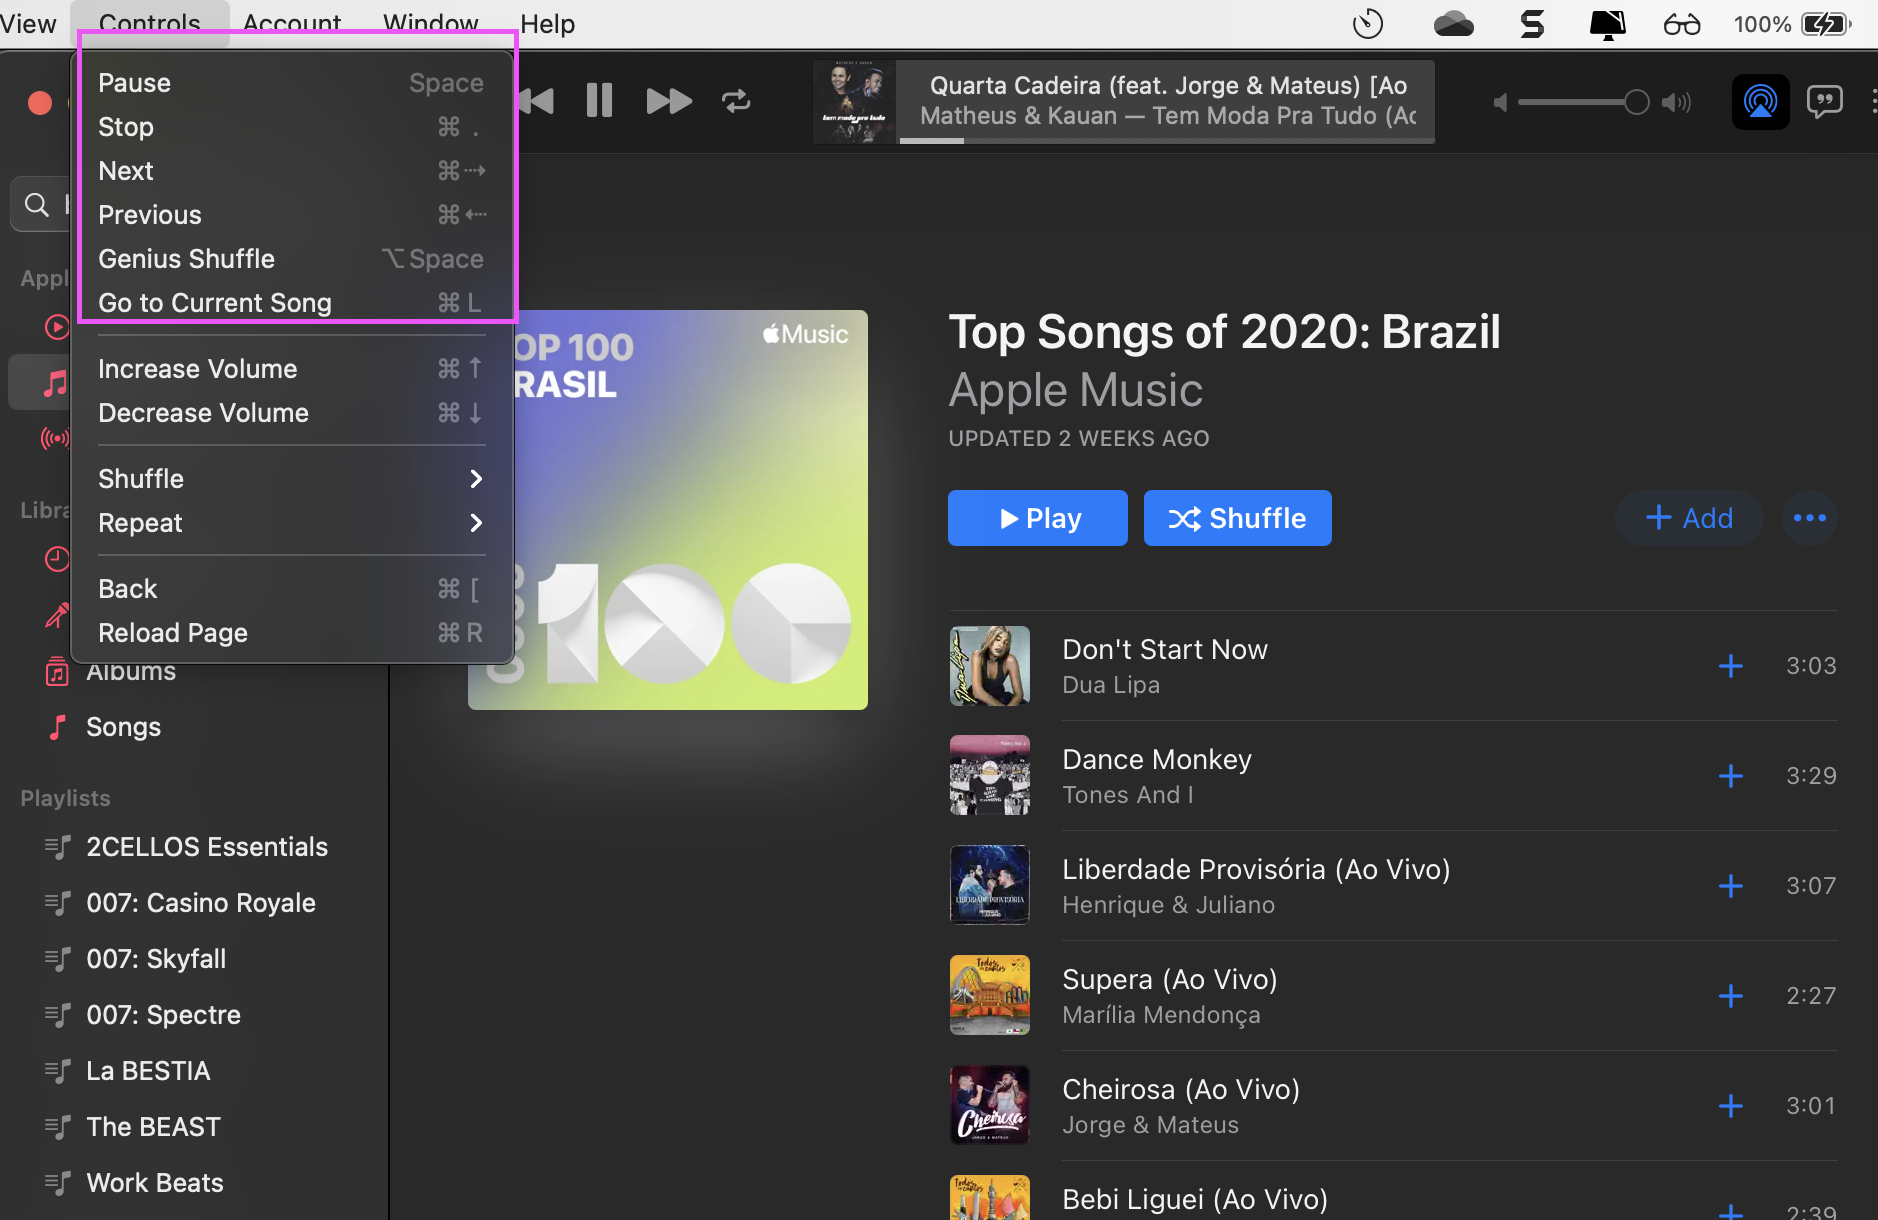Click the Time Machine menu bar icon
This screenshot has height=1220, width=1878.
click(x=1367, y=24)
